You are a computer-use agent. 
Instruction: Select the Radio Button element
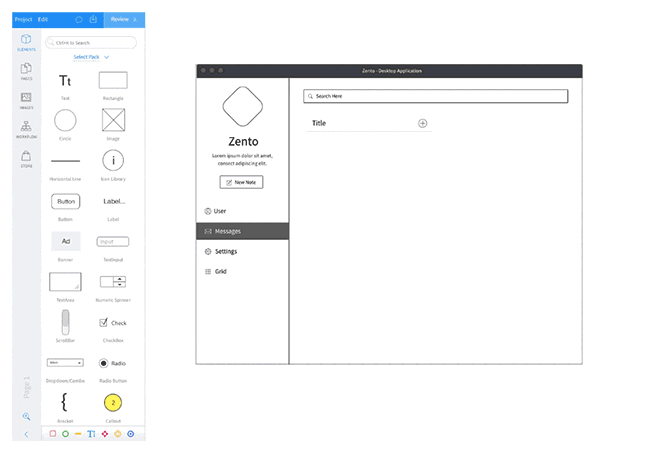pos(113,363)
